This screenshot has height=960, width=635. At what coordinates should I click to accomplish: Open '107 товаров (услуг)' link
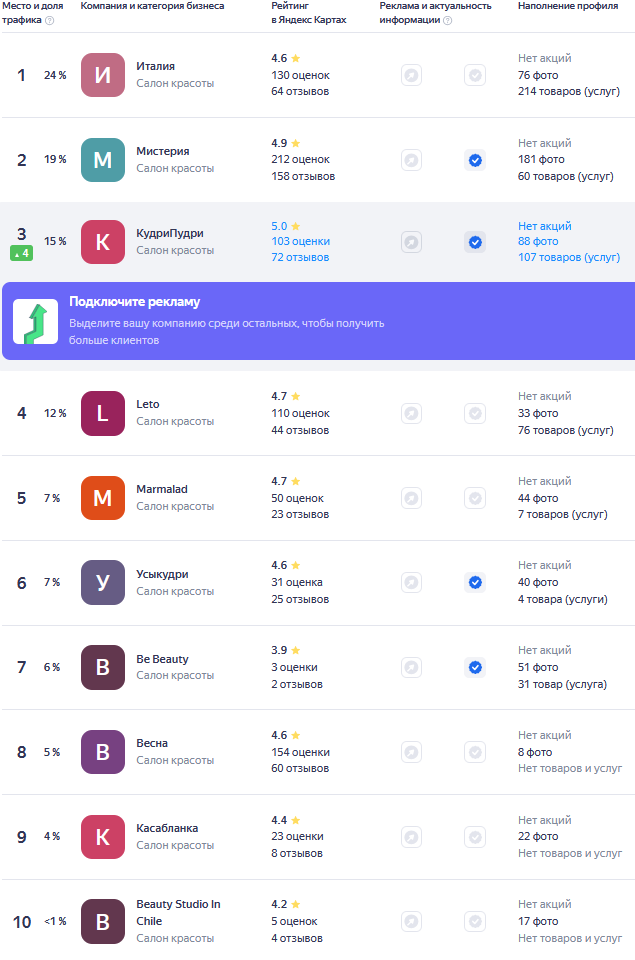[x=569, y=257]
